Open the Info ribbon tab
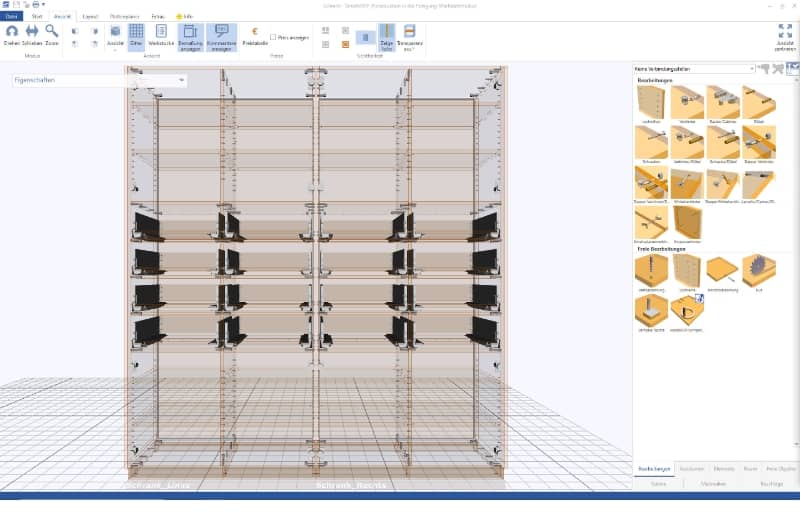 pos(185,16)
